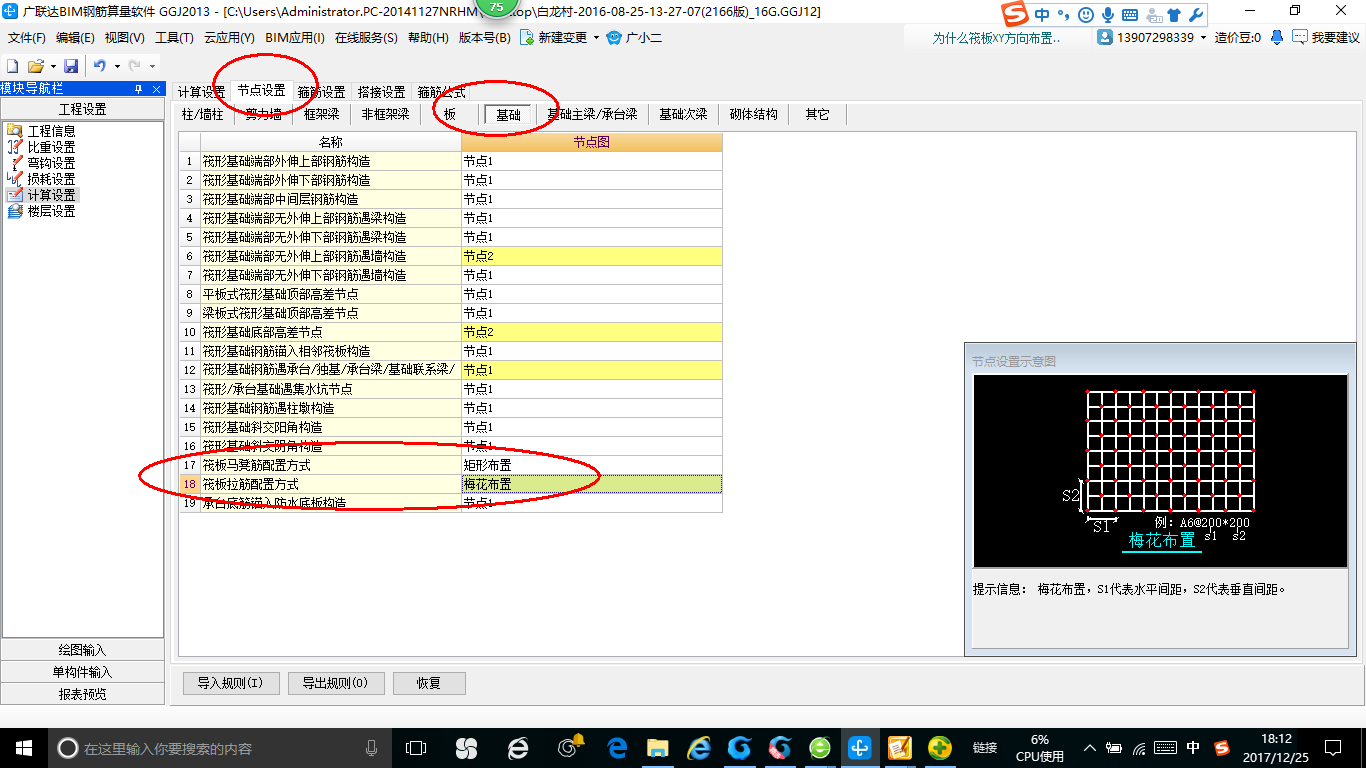Click Sogou input S logo
The width and height of the screenshot is (1366, 768).
pos(1016,14)
